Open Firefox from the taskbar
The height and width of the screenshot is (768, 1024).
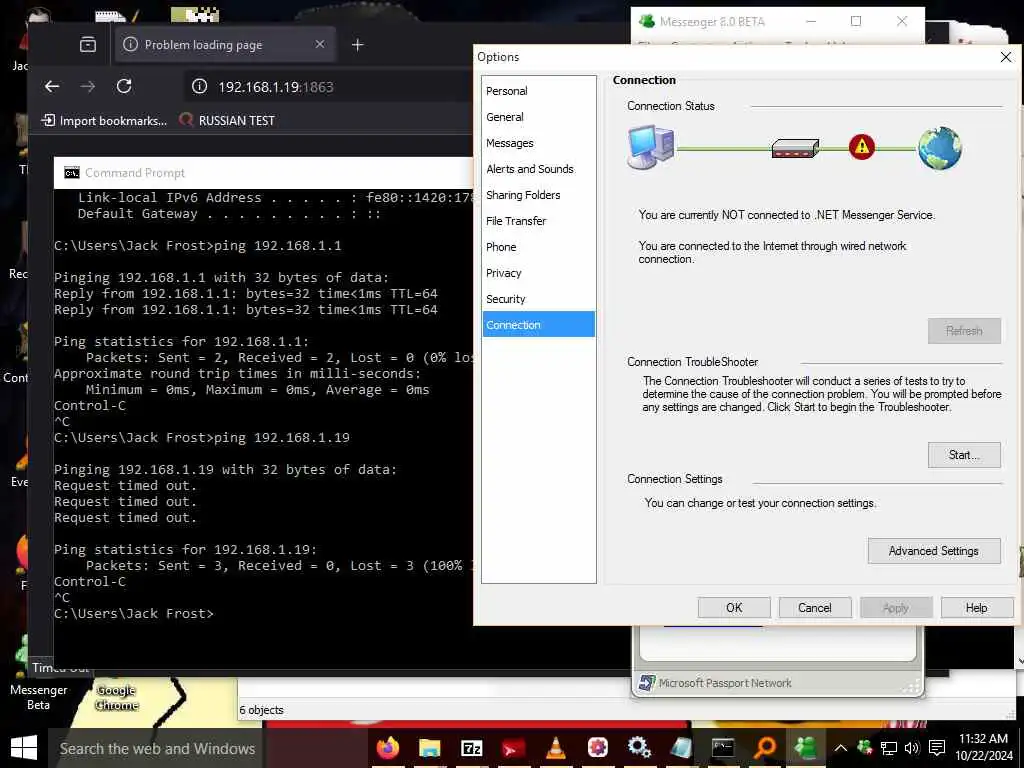pos(388,748)
